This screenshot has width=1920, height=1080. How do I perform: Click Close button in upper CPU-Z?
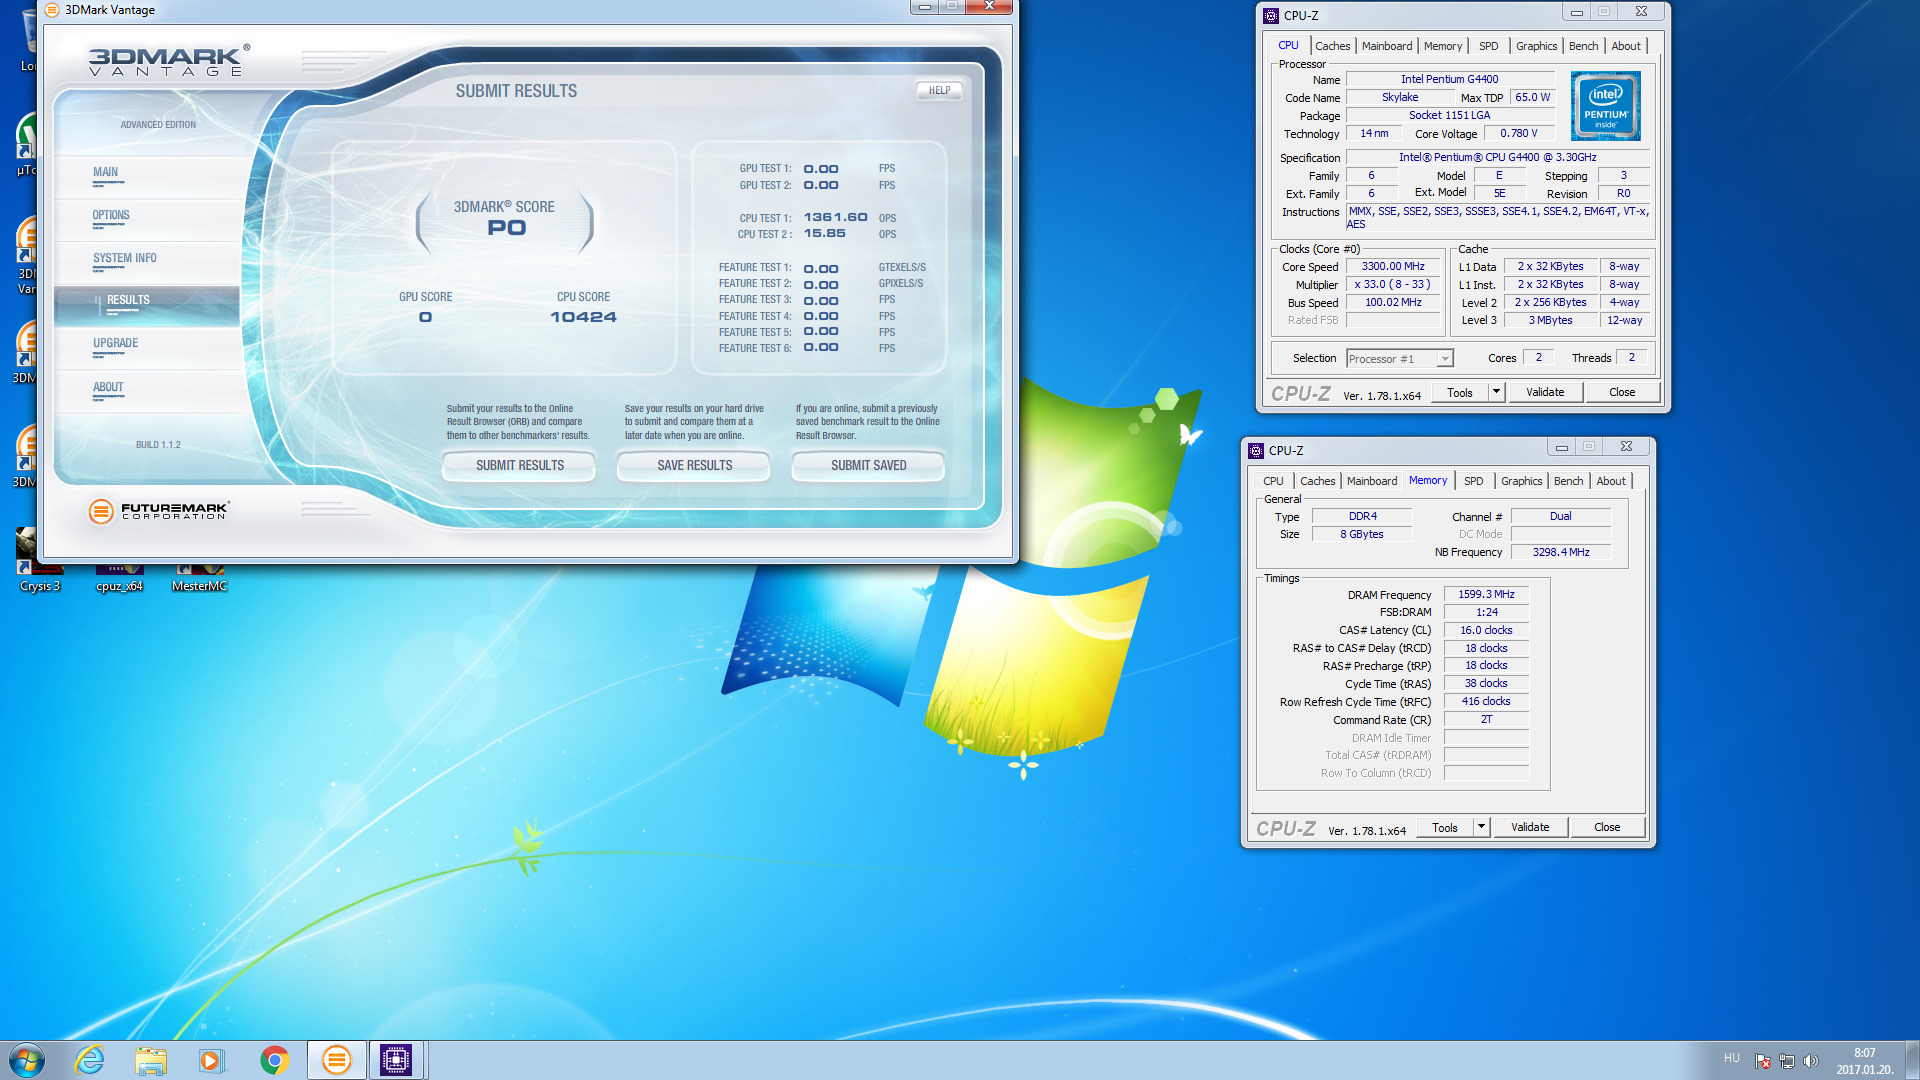tap(1622, 392)
